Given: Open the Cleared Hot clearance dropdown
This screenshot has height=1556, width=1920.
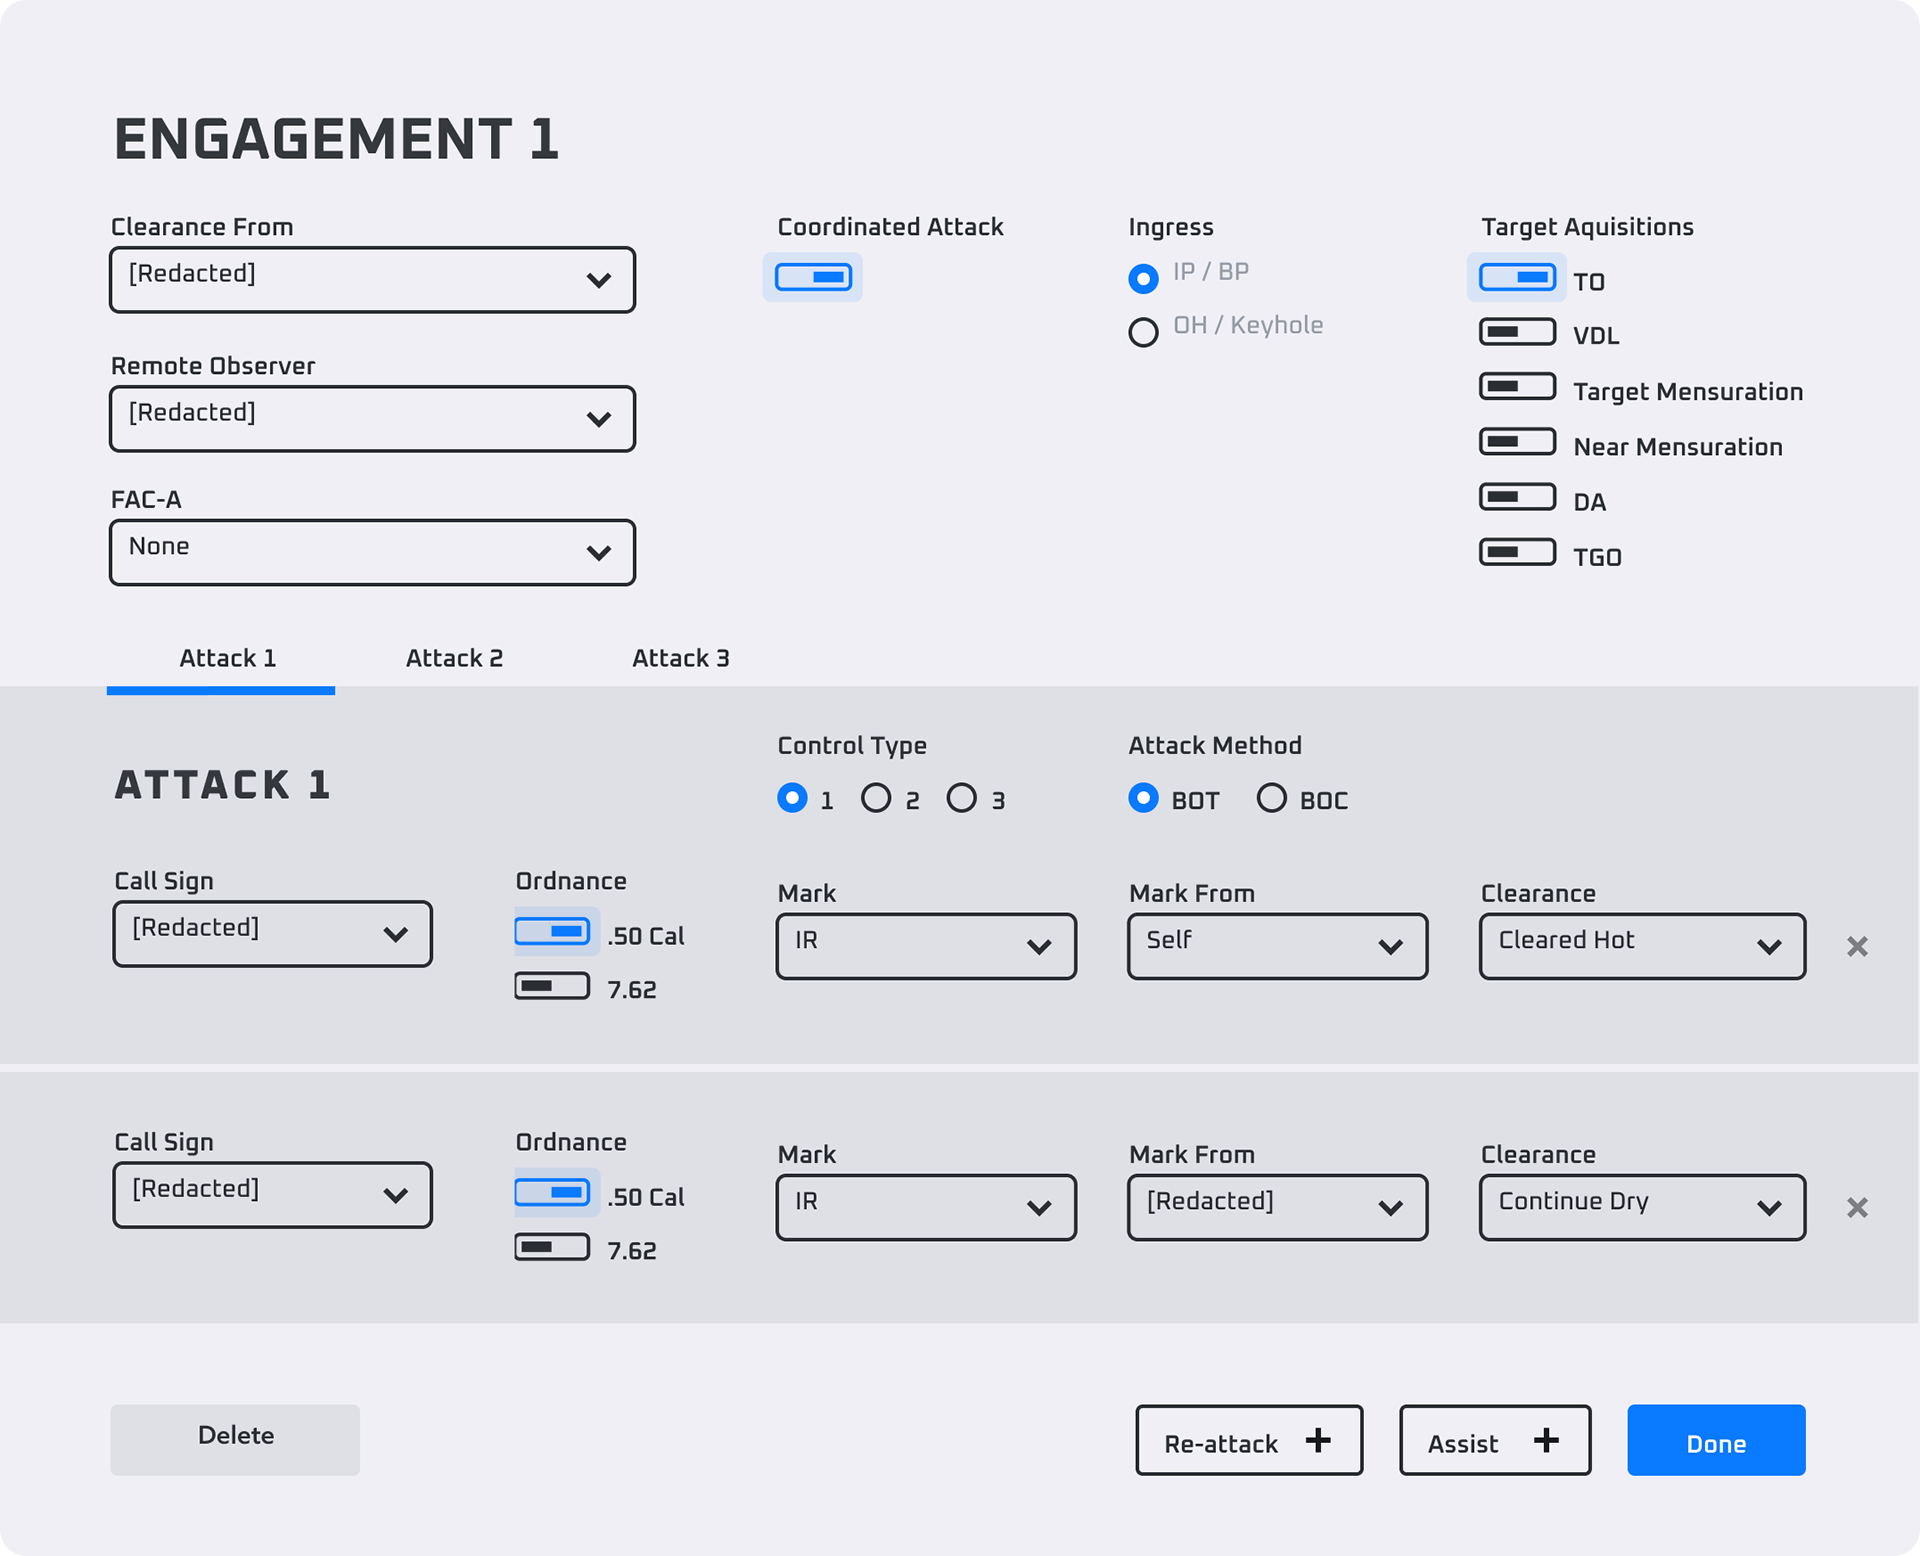Looking at the screenshot, I should (1642, 946).
